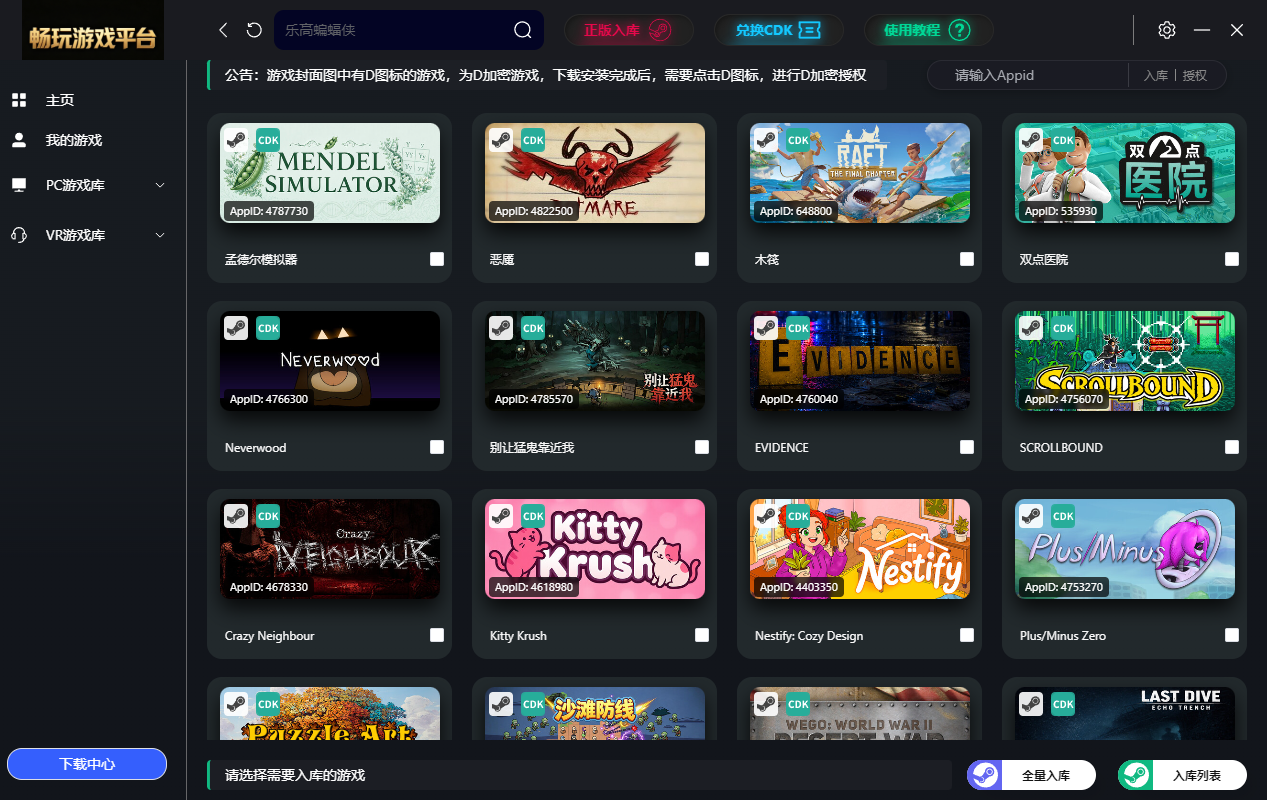Image resolution: width=1267 pixels, height=800 pixels.
Task: Click the CDK badge on Last Dive cover
Action: coord(1063,704)
